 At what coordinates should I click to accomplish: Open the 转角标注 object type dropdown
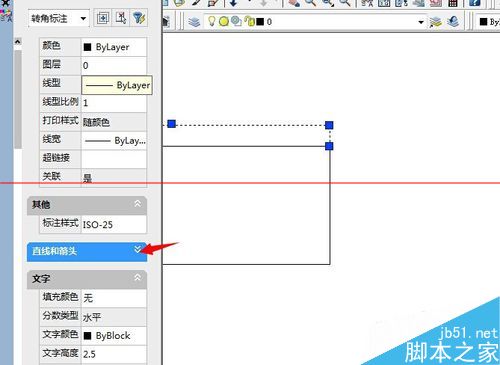click(58, 19)
